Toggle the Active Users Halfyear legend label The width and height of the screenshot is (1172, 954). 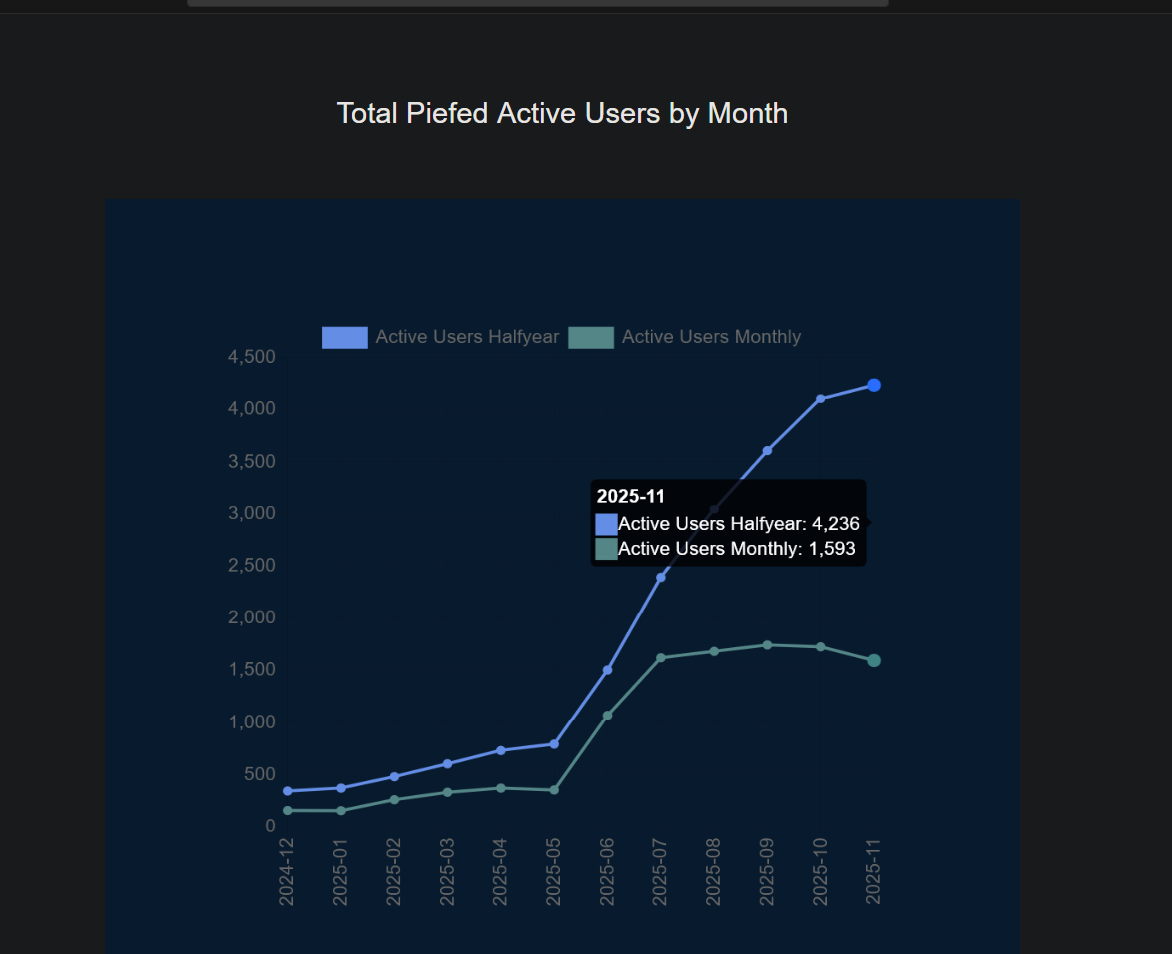(467, 337)
